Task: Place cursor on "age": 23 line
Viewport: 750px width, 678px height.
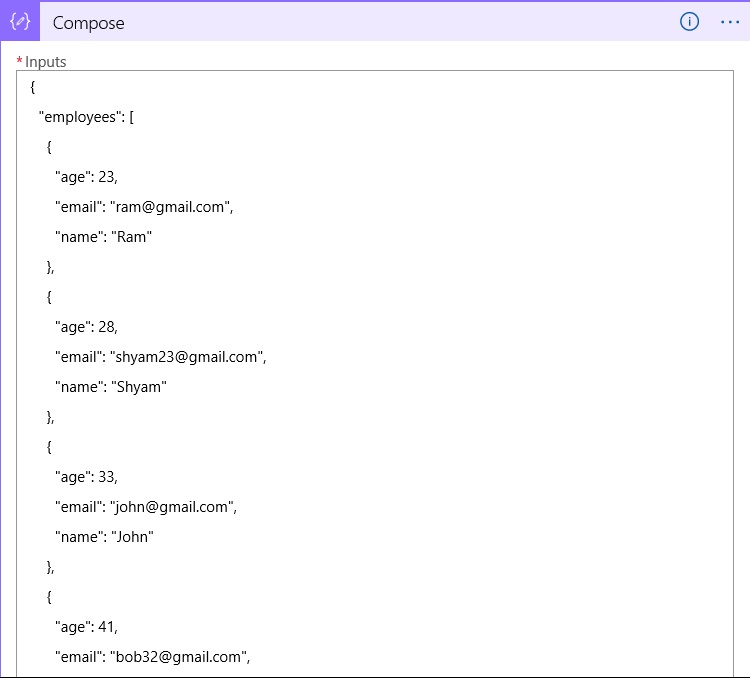Action: click(x=86, y=177)
